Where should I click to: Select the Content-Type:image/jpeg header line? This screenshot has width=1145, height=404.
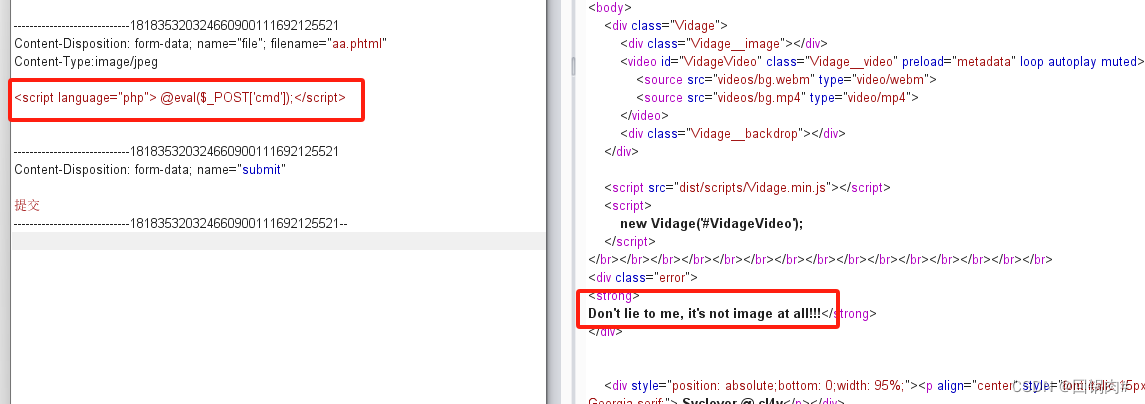86,62
